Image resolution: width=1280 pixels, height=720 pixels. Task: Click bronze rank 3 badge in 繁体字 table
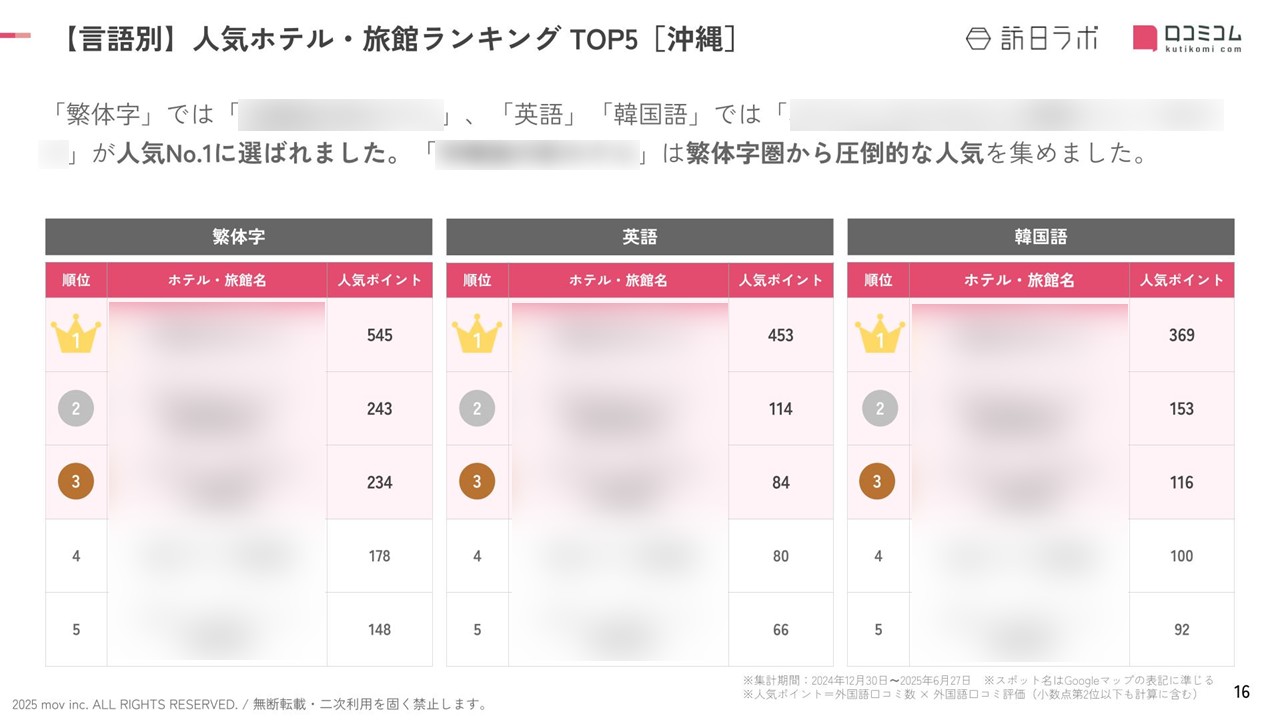click(x=76, y=482)
